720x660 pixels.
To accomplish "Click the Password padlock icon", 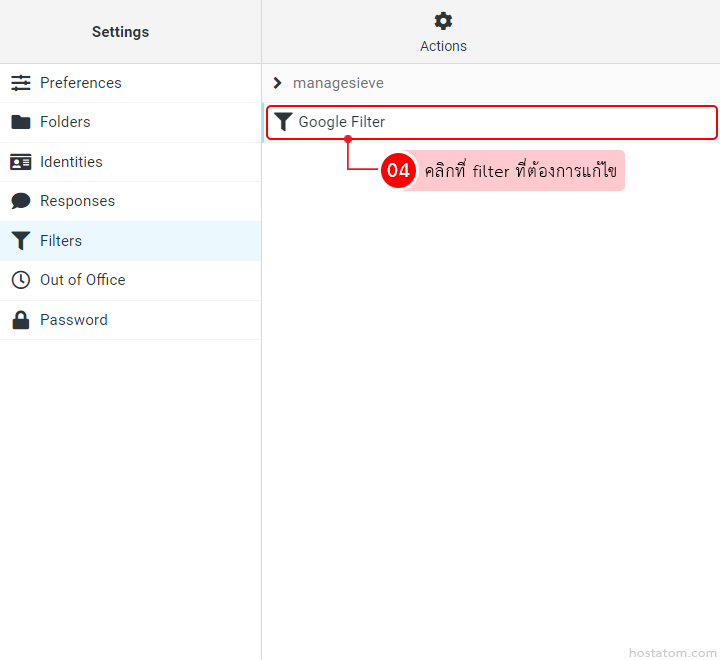I will 21,320.
